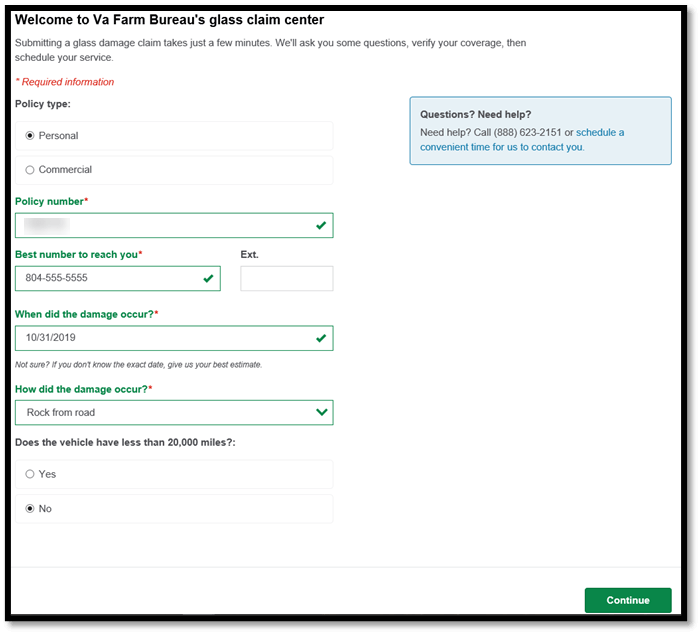Click the Policy number label
Image resolution: width=700 pixels, height=634 pixels.
click(x=52, y=201)
